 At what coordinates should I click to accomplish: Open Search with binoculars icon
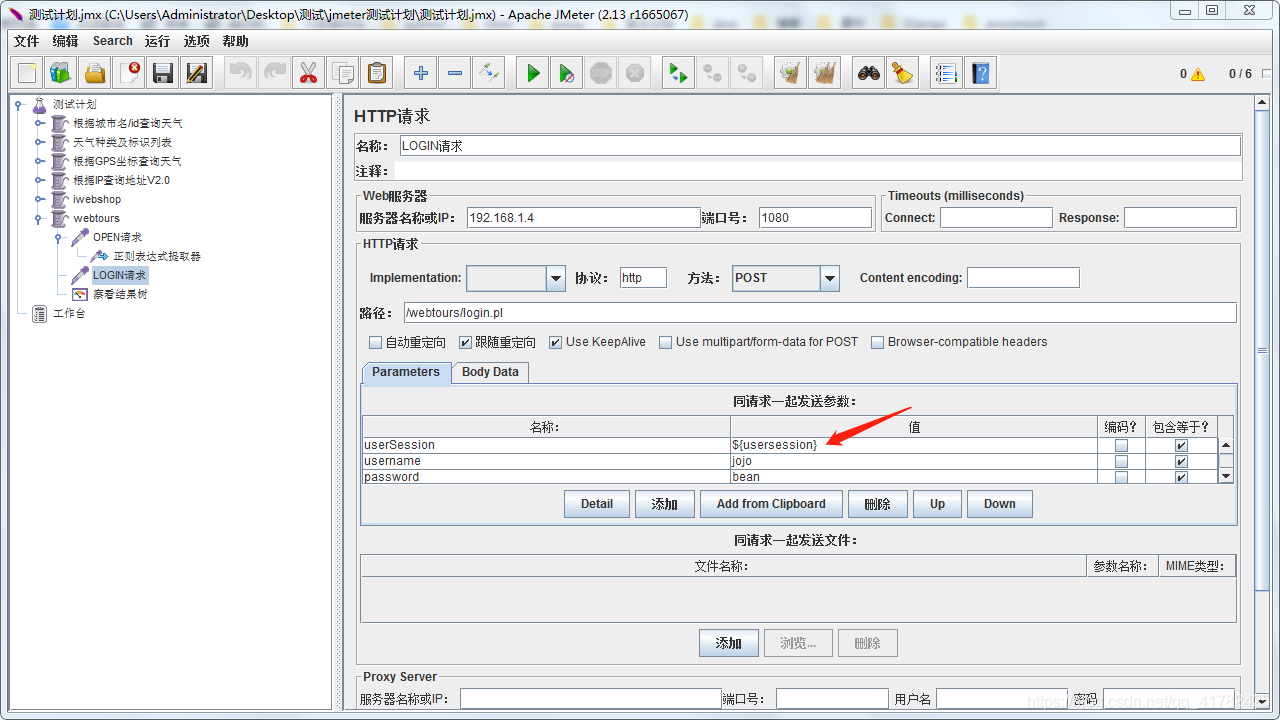click(869, 73)
